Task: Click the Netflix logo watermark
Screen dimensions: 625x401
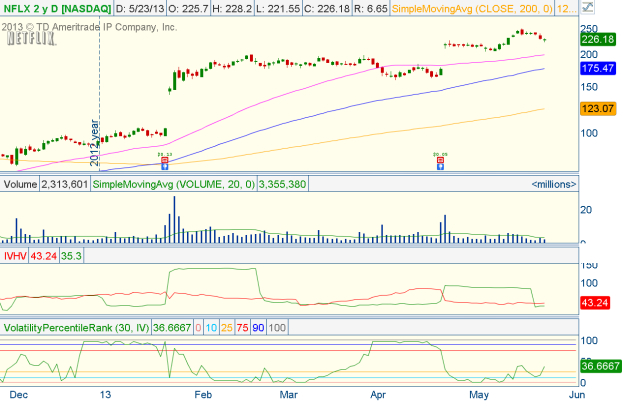Action: tap(27, 40)
